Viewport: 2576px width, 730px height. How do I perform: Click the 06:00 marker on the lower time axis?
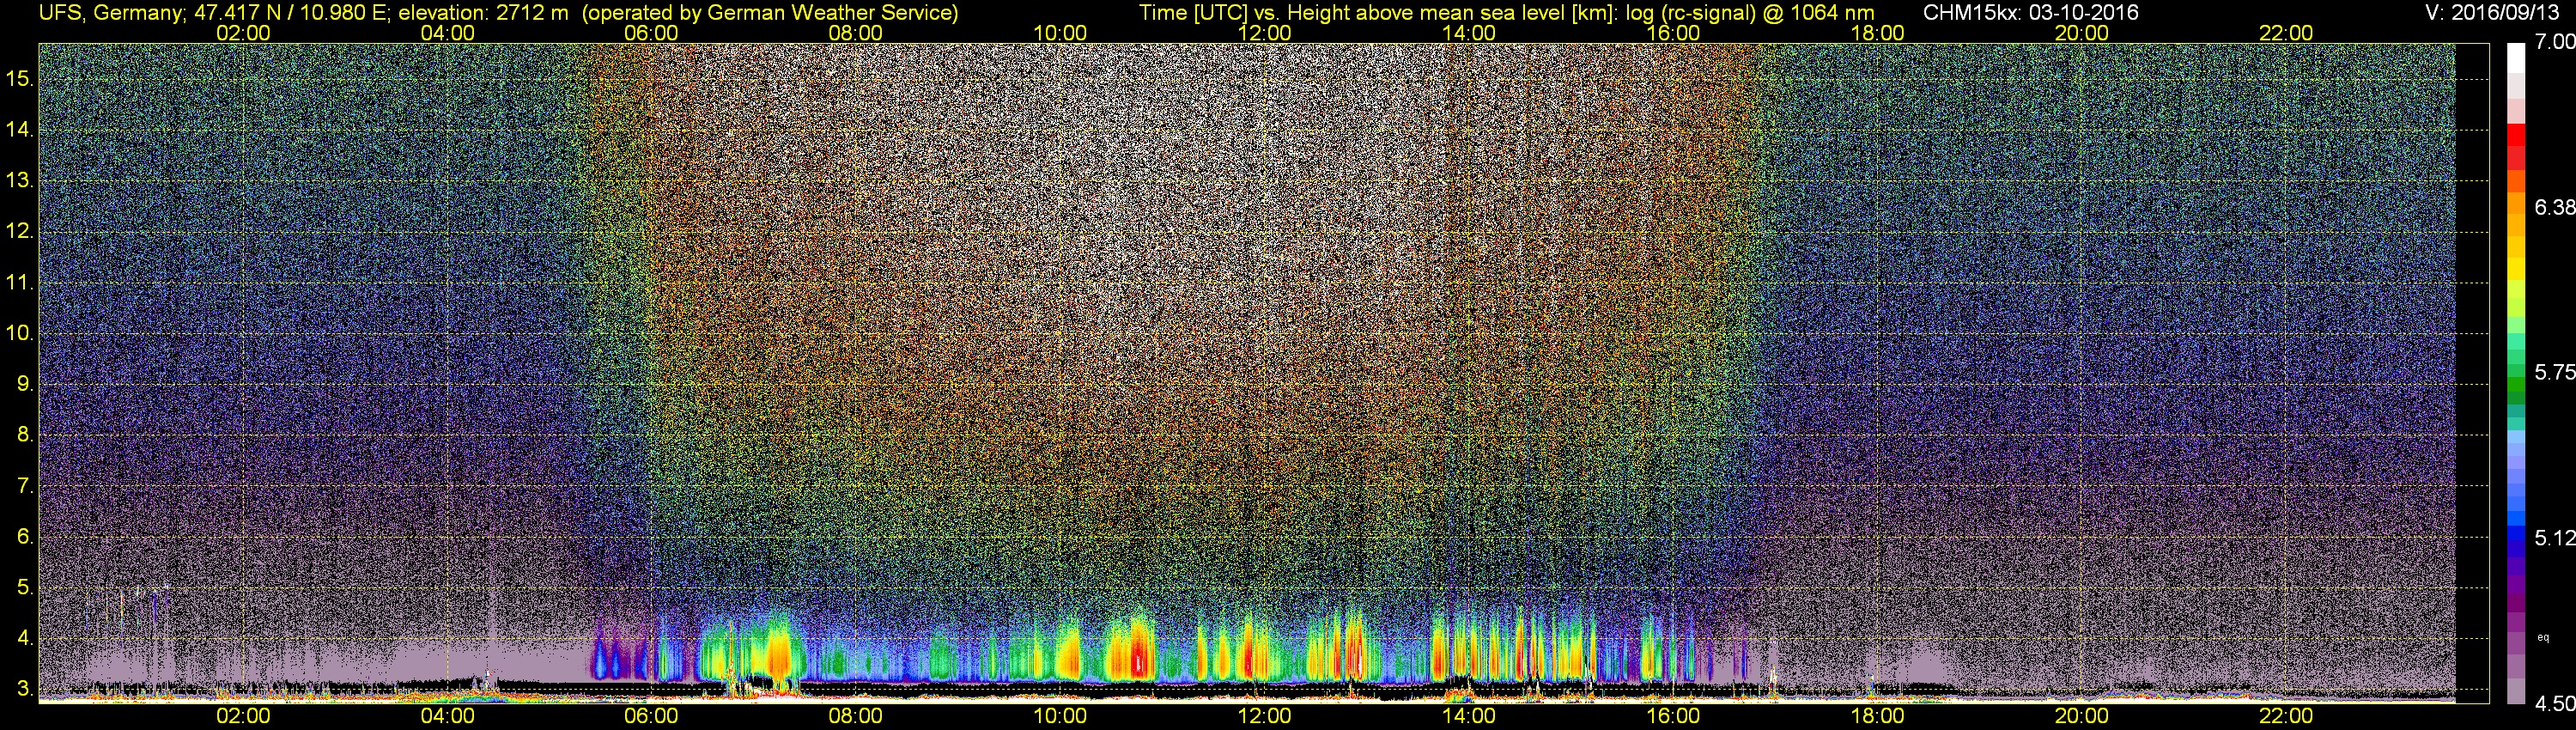pos(651,716)
